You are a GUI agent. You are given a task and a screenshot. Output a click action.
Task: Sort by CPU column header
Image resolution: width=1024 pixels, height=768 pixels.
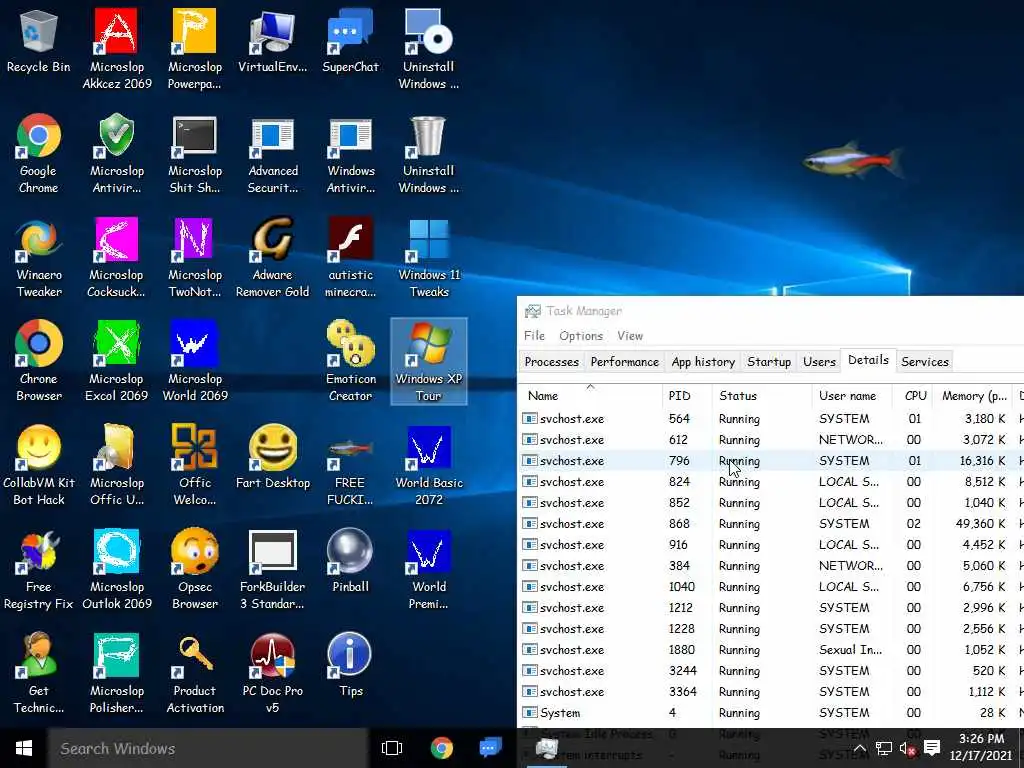point(914,396)
